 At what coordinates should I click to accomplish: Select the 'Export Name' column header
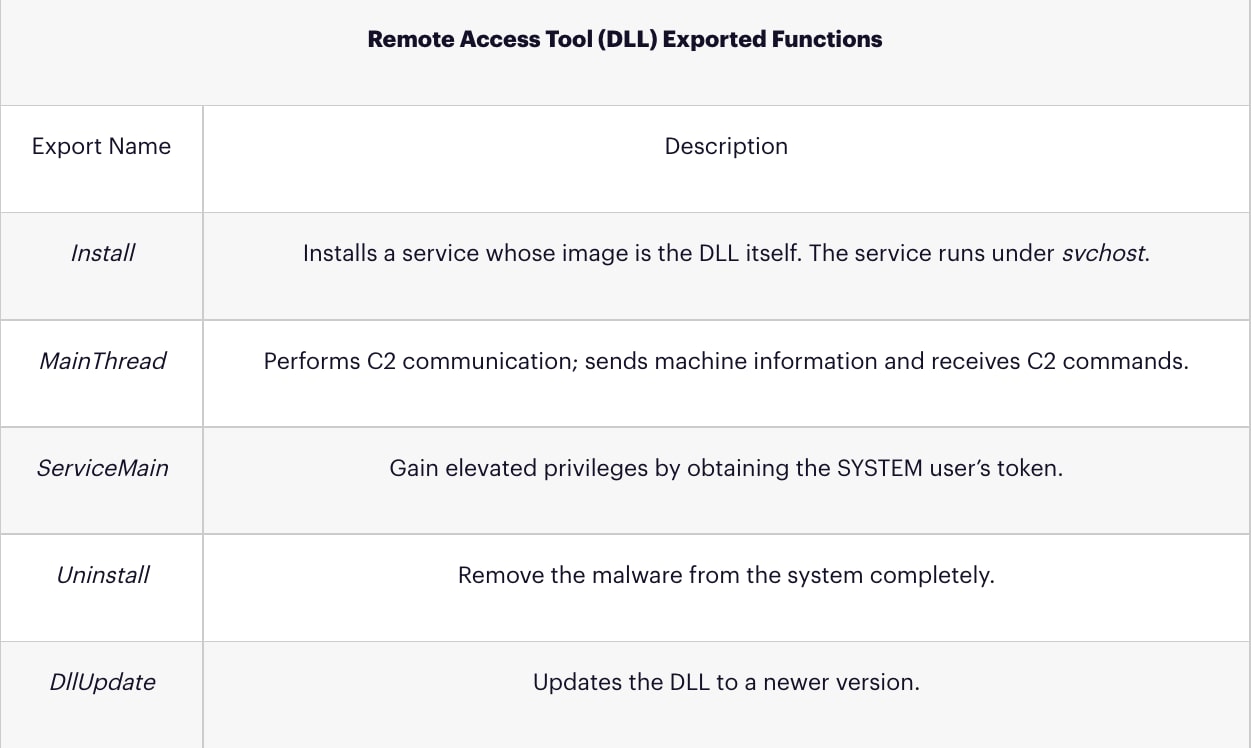[x=101, y=146]
